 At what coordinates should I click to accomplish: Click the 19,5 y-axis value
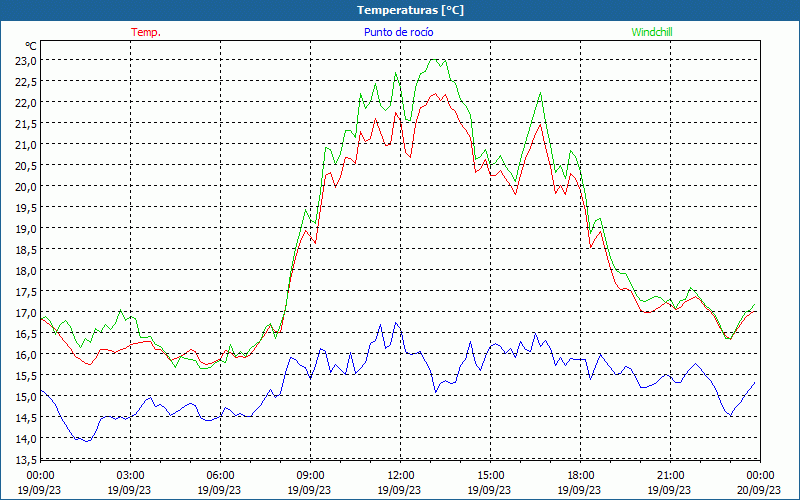26,207
